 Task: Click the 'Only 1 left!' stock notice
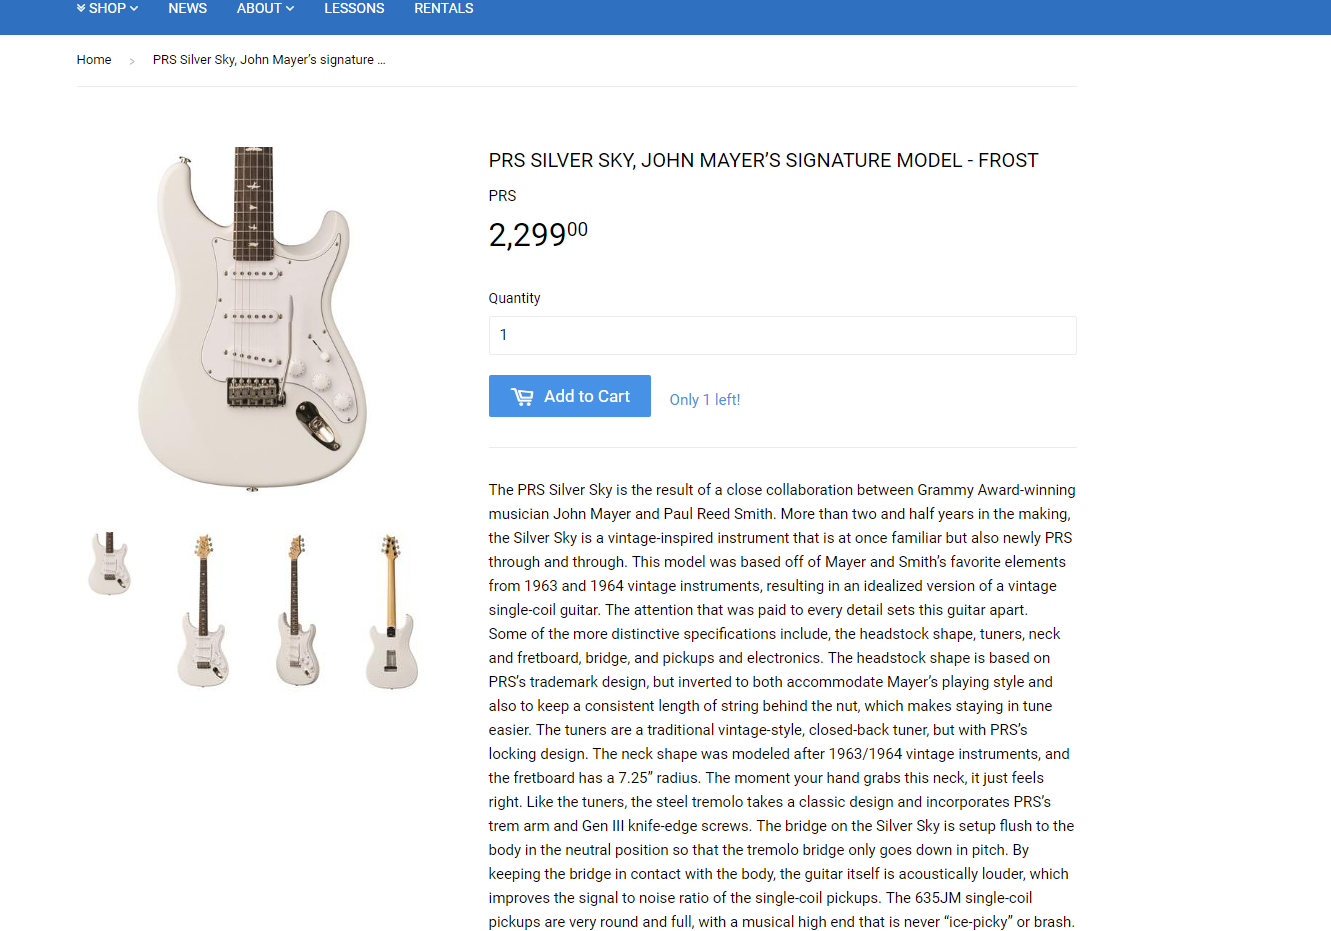pyautogui.click(x=705, y=399)
